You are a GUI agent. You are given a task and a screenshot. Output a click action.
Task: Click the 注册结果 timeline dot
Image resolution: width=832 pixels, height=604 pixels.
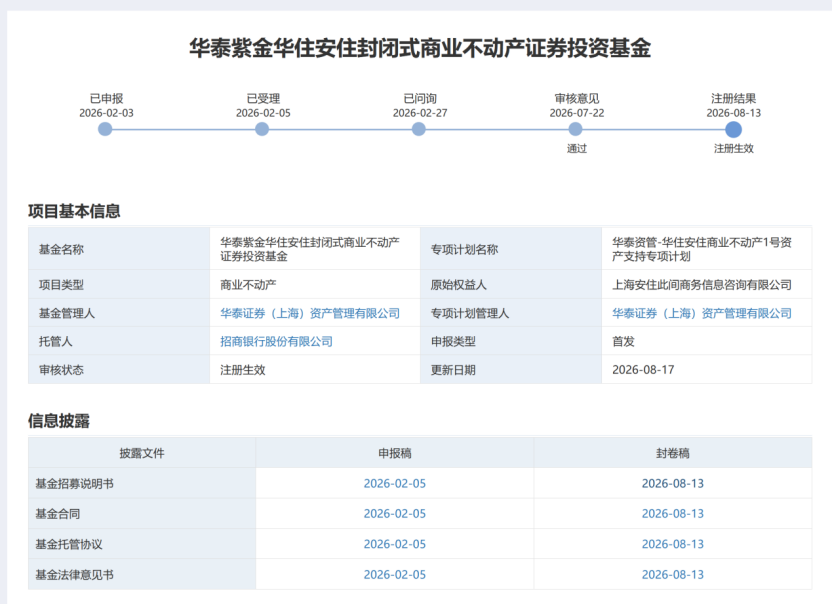(x=733, y=129)
